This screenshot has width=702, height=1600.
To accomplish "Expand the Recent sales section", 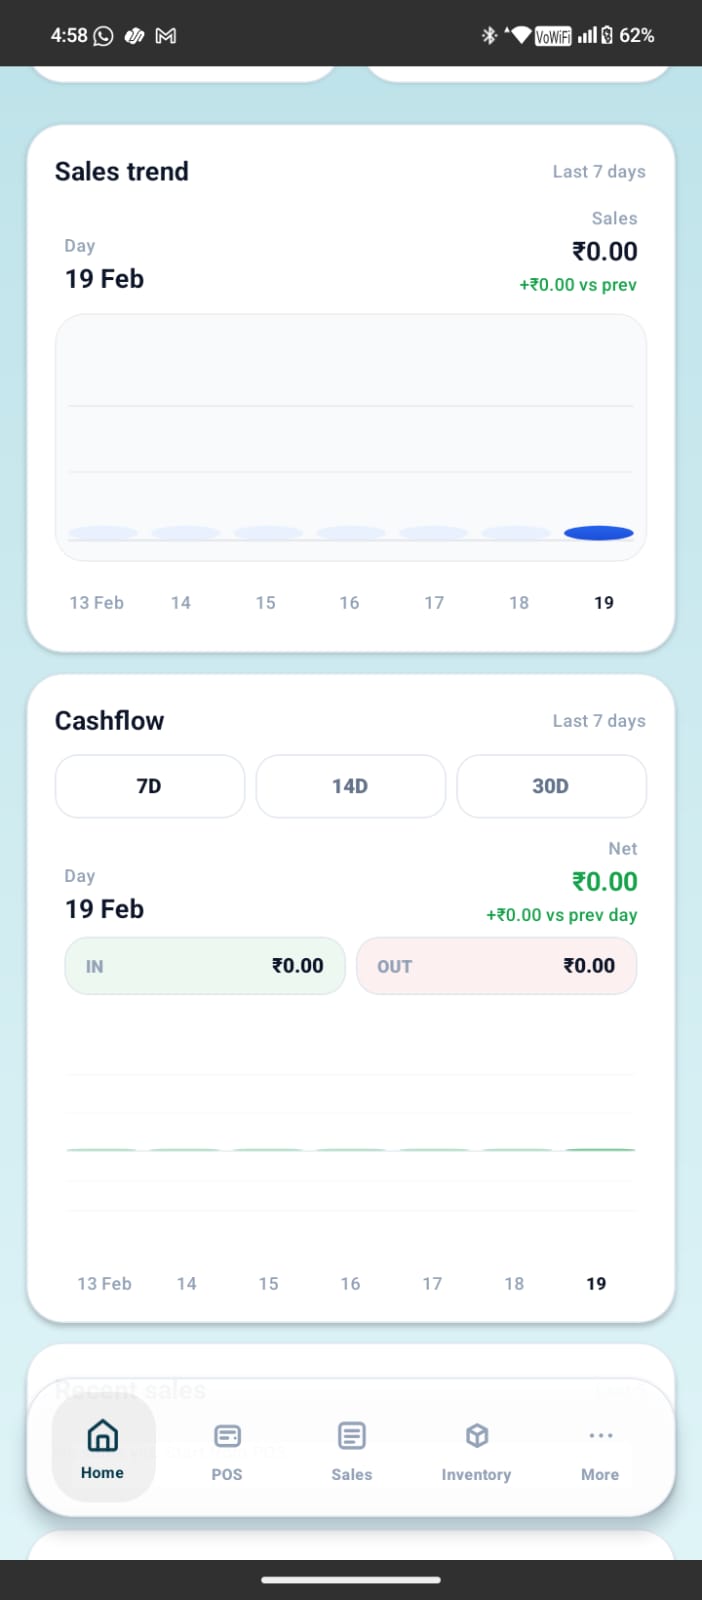I will coord(130,1389).
